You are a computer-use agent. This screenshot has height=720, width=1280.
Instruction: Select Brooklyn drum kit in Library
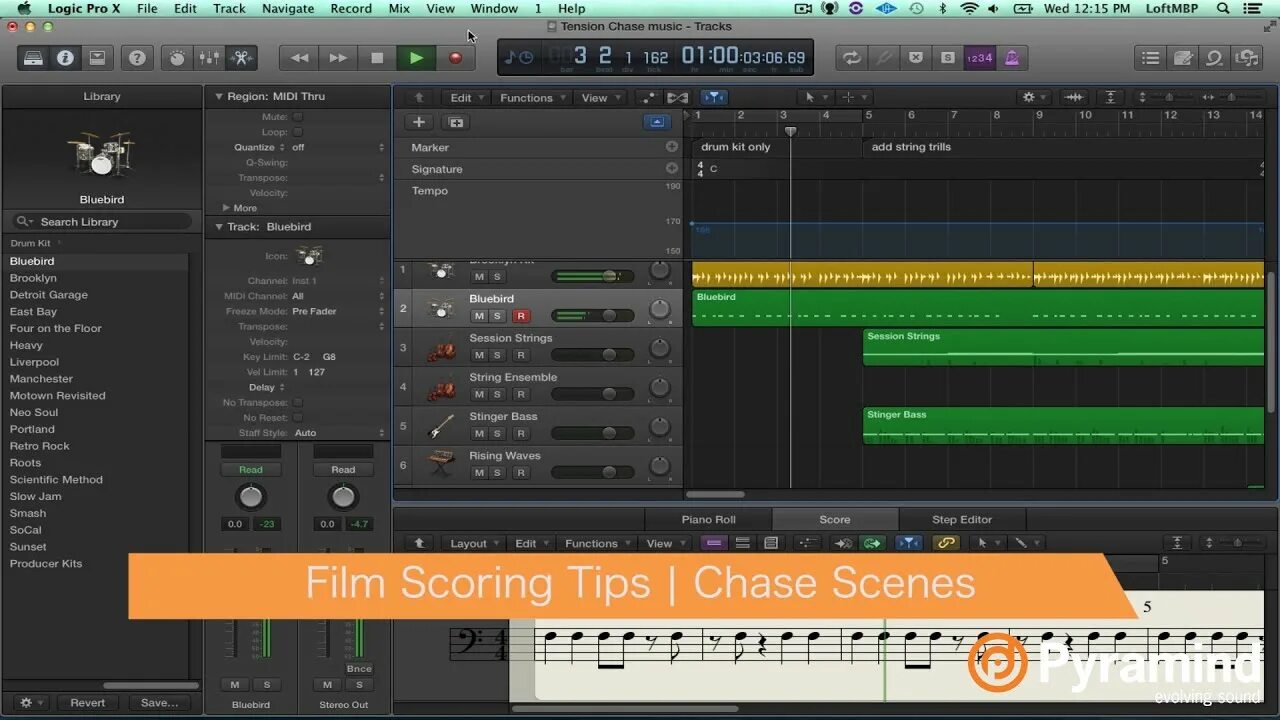tap(33, 278)
